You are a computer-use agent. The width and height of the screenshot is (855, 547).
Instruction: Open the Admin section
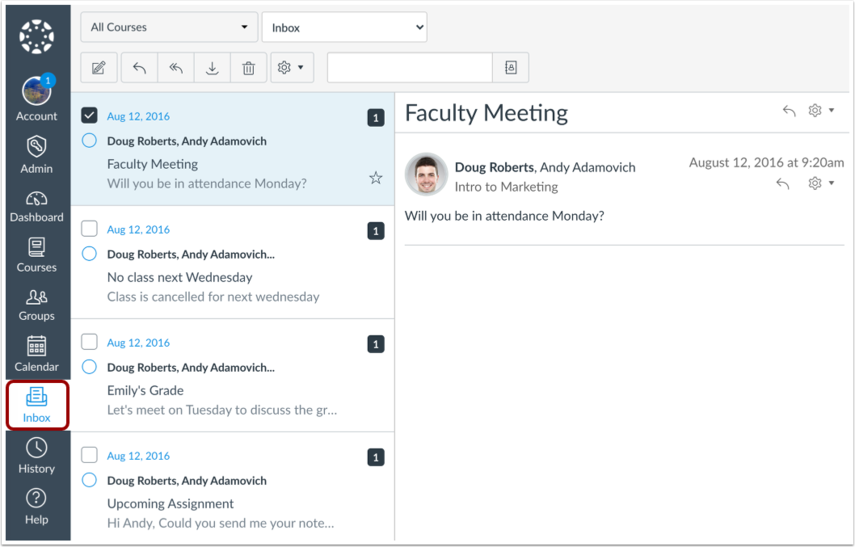click(x=37, y=154)
